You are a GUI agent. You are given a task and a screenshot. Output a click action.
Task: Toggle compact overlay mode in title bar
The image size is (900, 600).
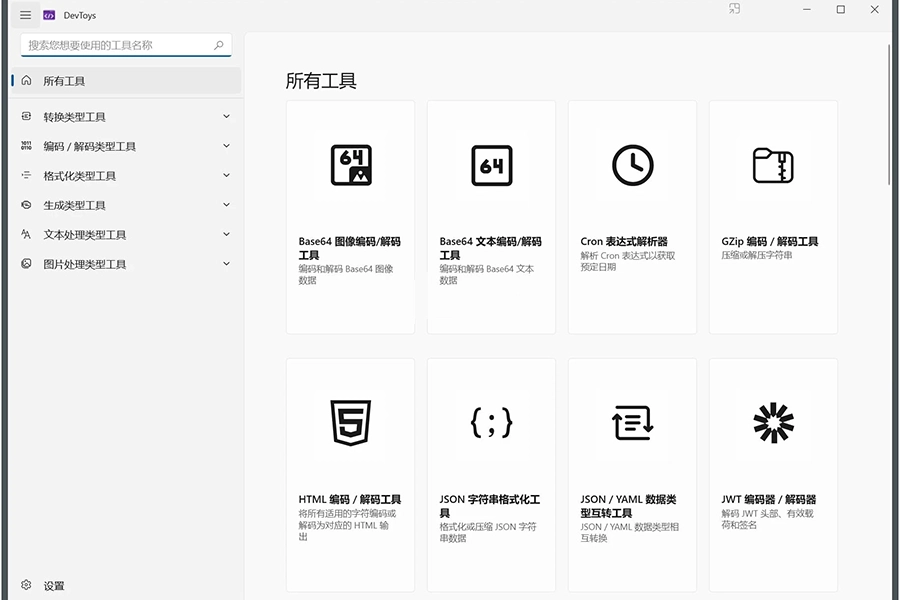point(735,9)
